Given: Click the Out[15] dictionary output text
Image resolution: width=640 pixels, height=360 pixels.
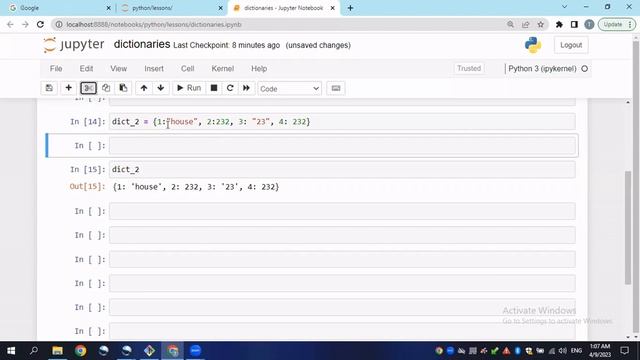Looking at the screenshot, I should 196,187.
